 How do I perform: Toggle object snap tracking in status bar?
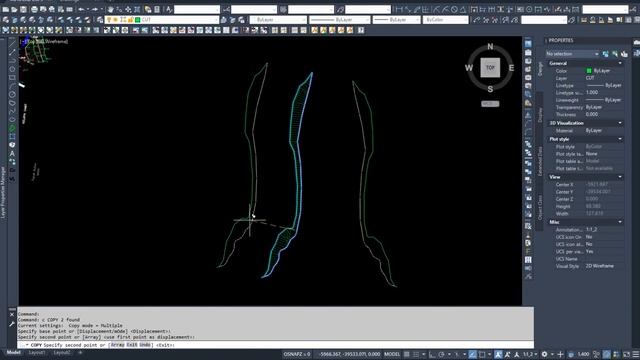coord(473,354)
